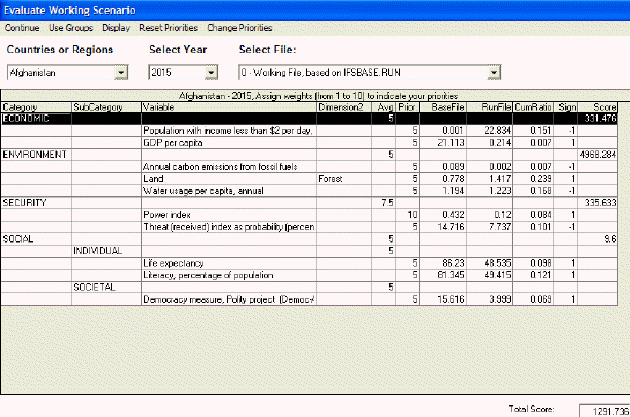Open the Display menu
This screenshot has width=630, height=417.
(x=116, y=27)
